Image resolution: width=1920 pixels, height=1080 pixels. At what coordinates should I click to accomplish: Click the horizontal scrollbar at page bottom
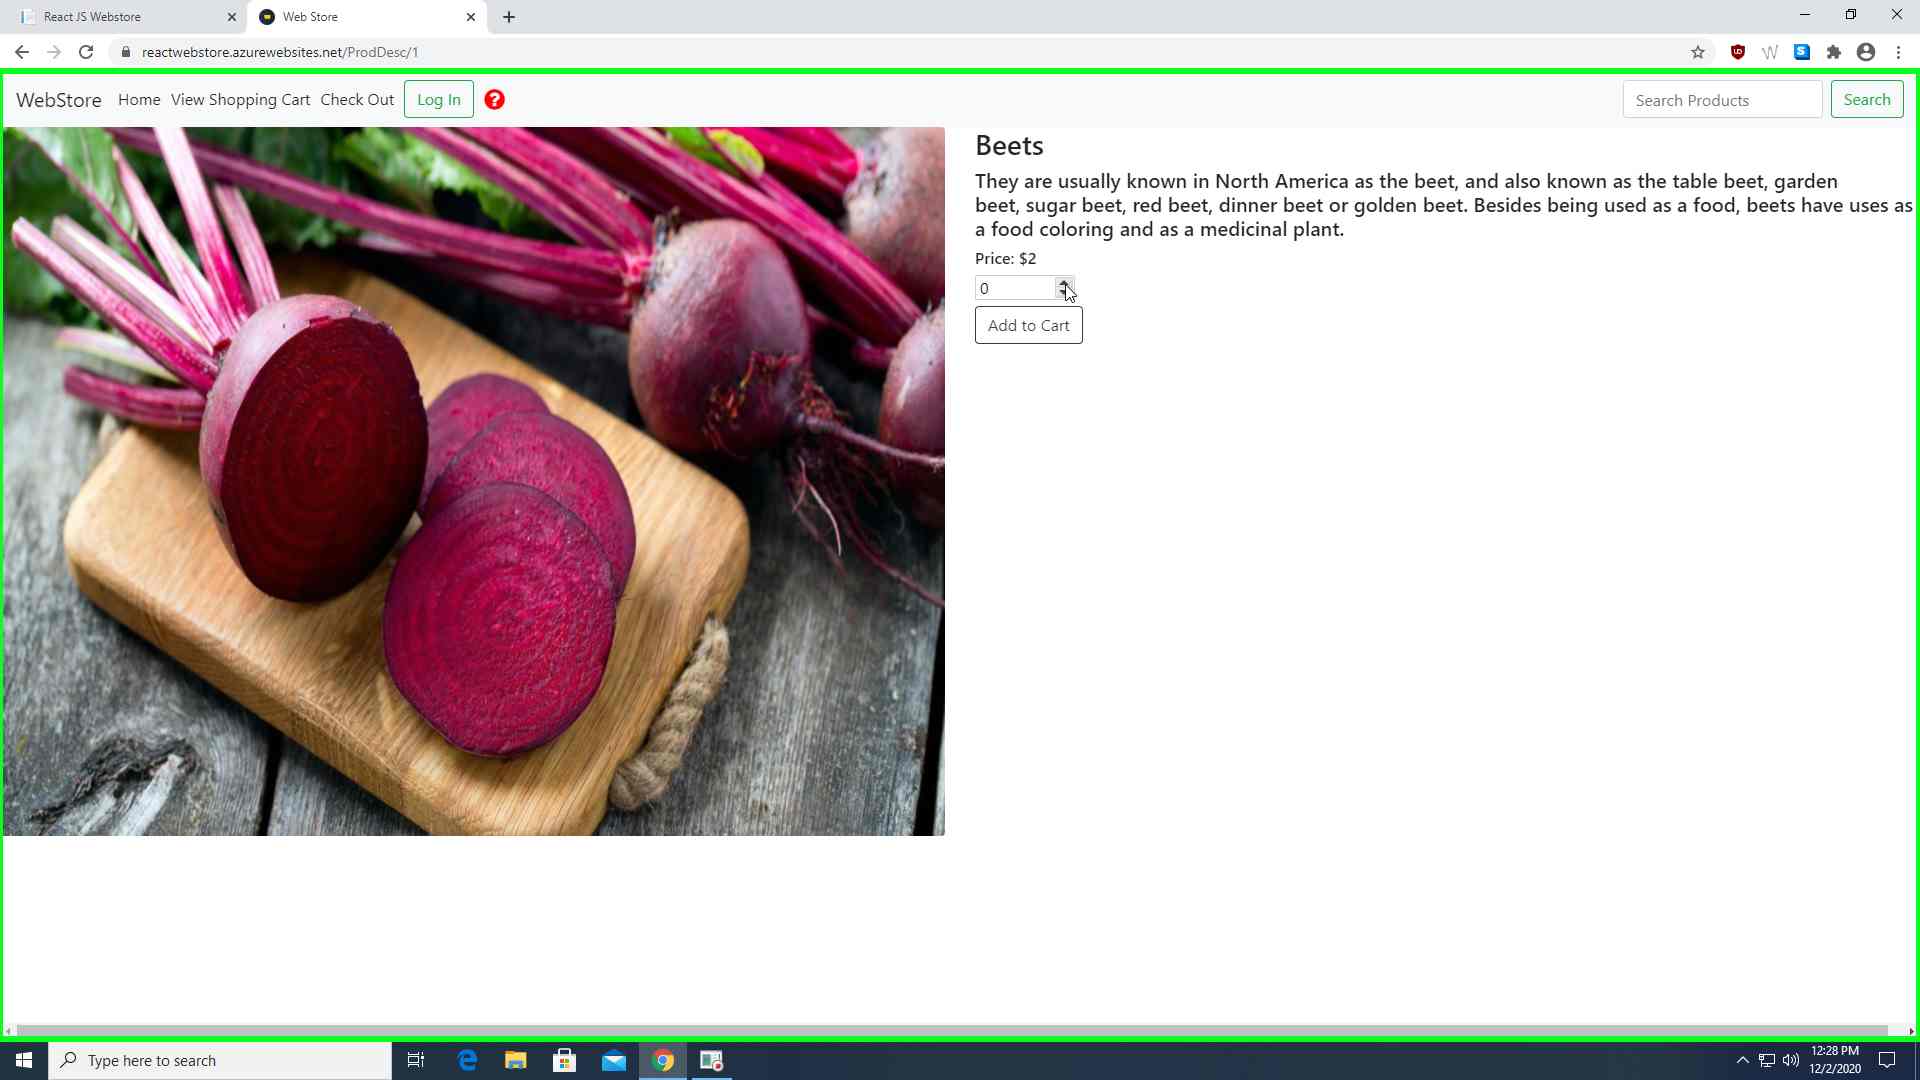952,1031
